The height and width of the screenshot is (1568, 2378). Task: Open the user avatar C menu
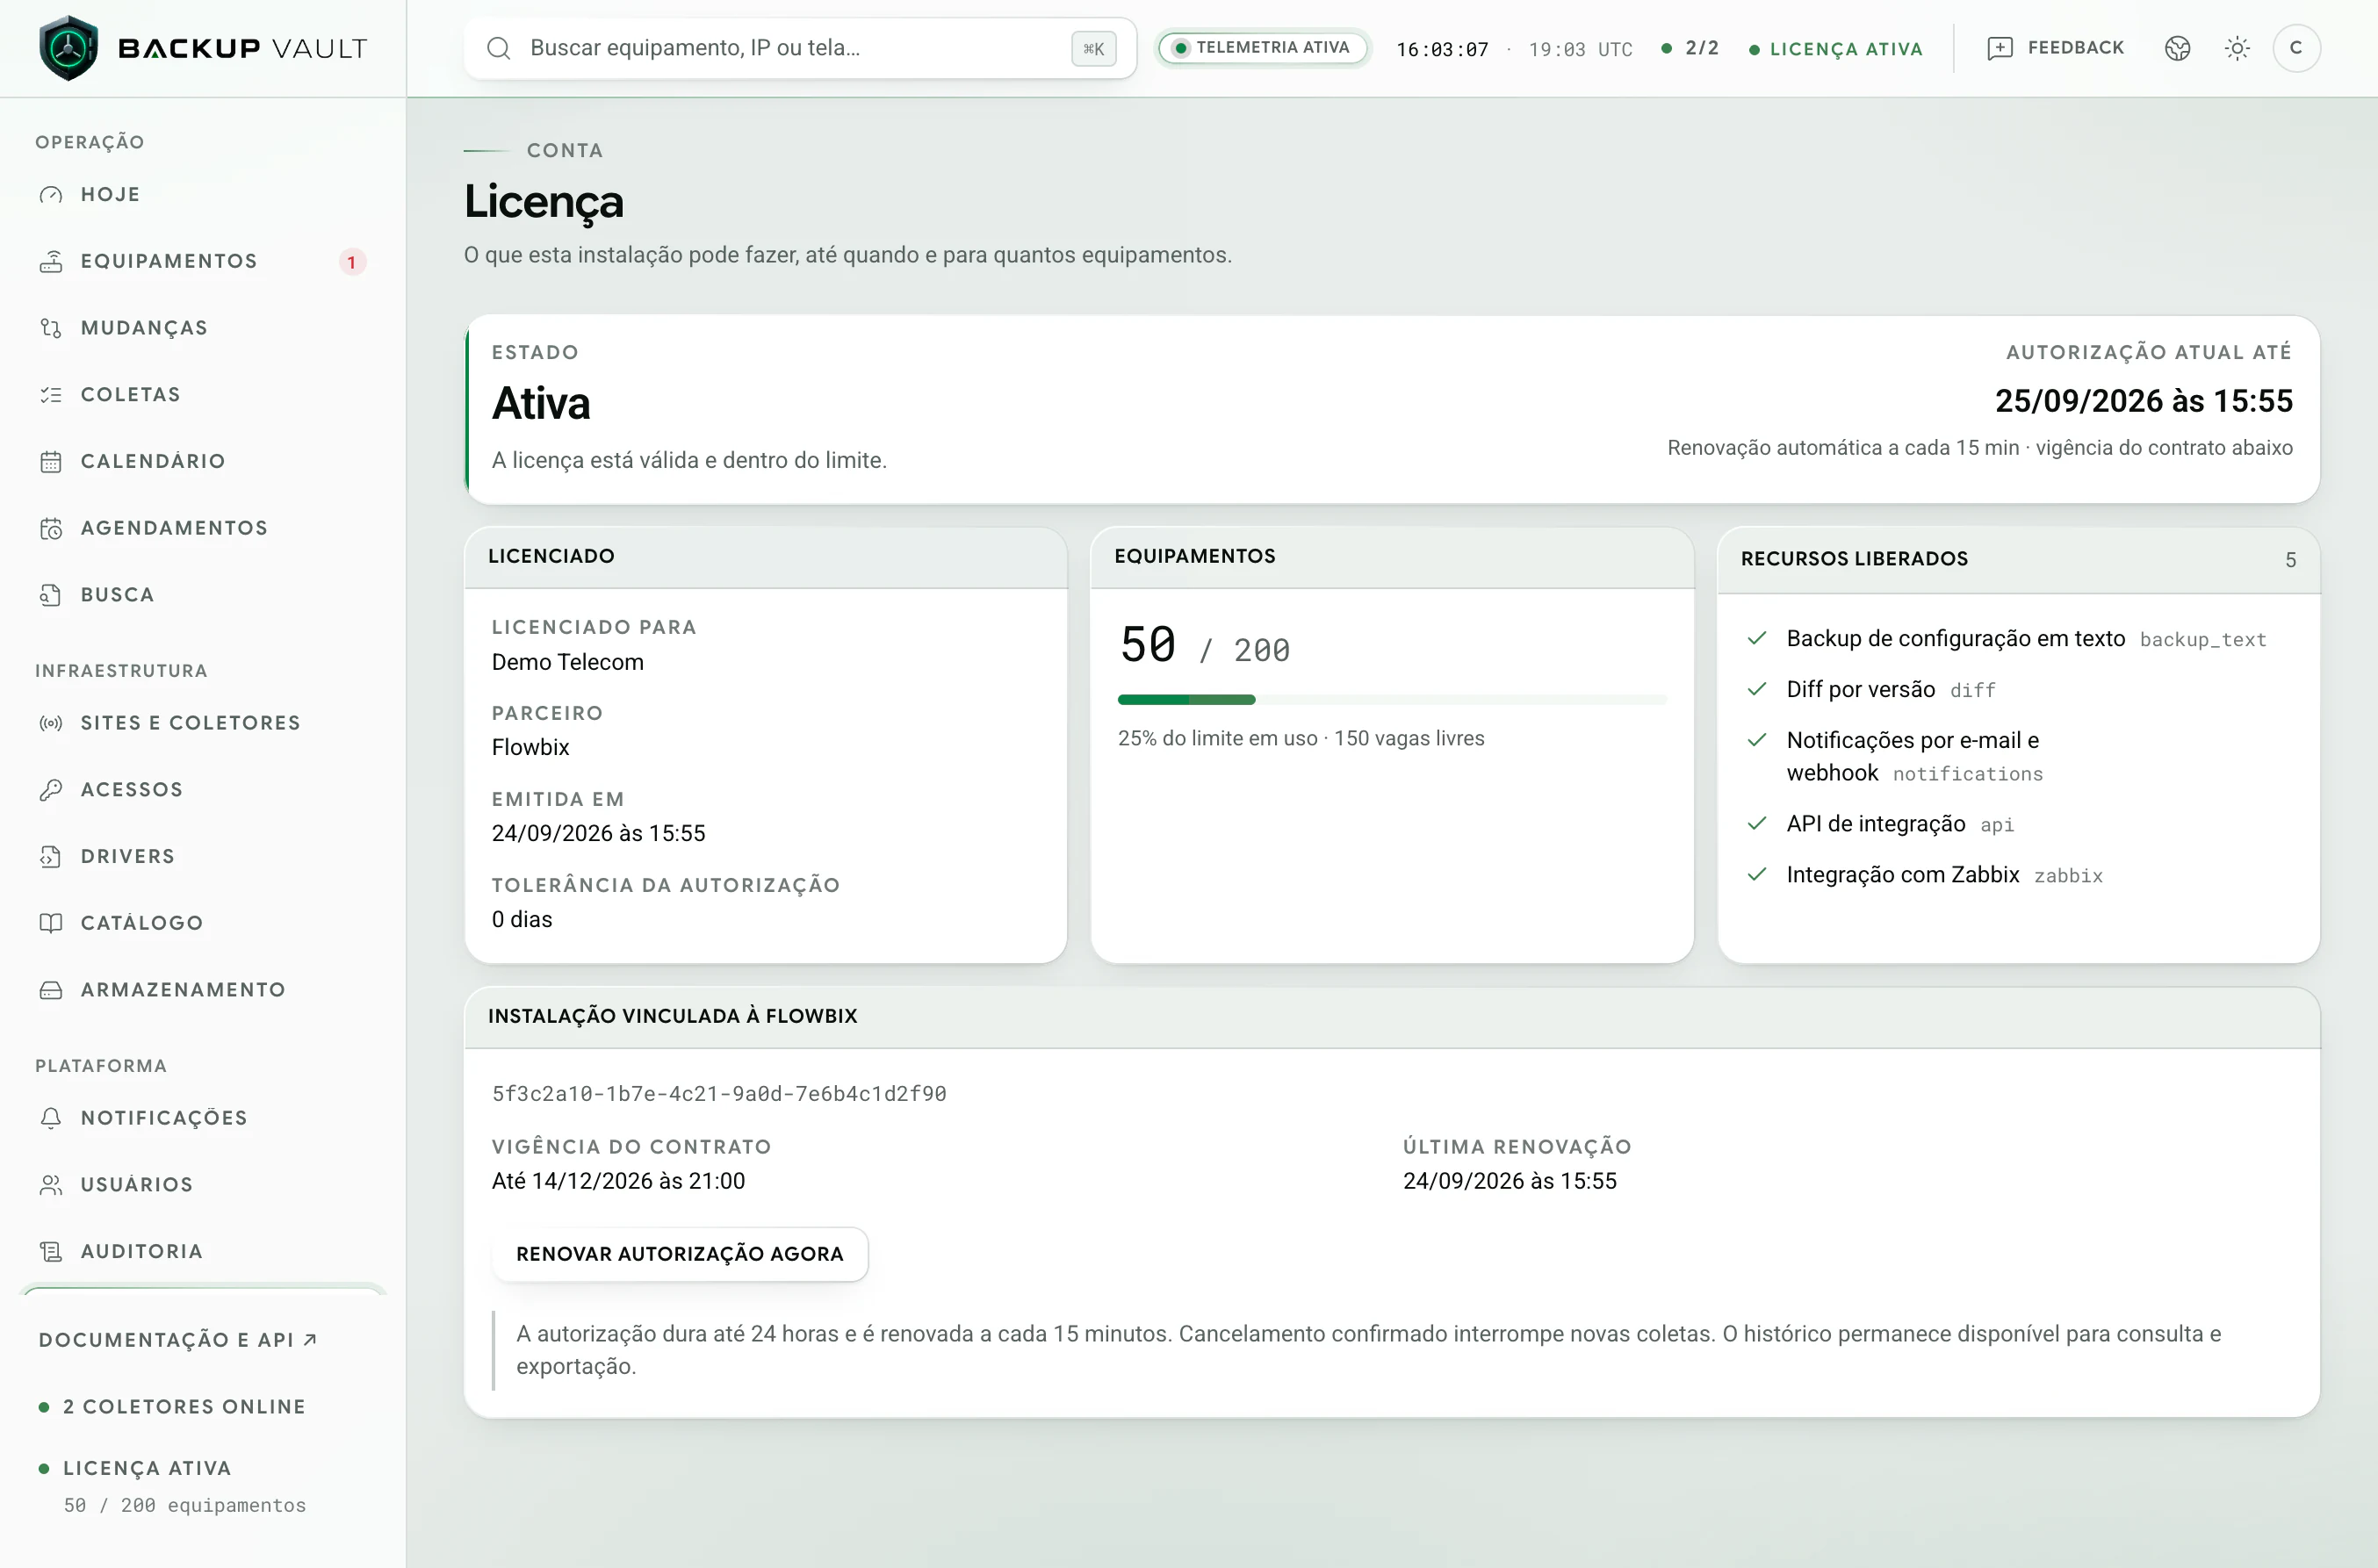pyautogui.click(x=2296, y=48)
